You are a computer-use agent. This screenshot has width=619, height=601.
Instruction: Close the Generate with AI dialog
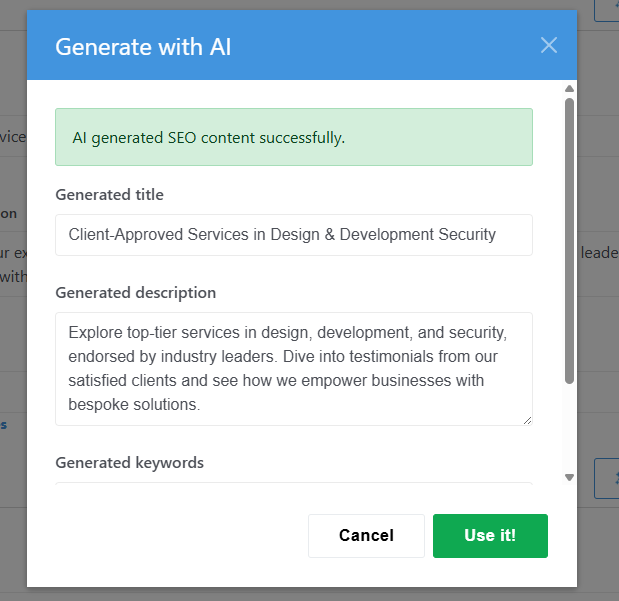coord(548,45)
